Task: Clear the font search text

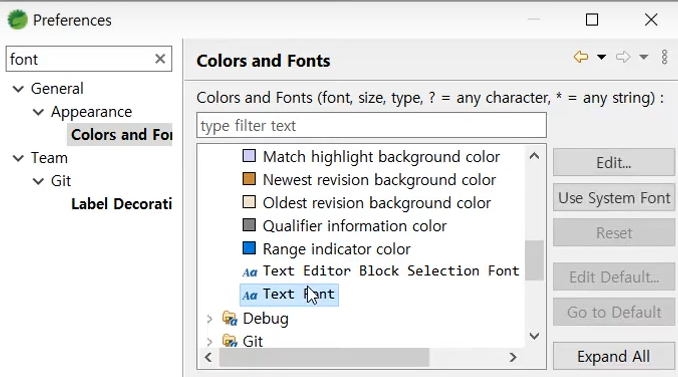Action: pos(160,59)
